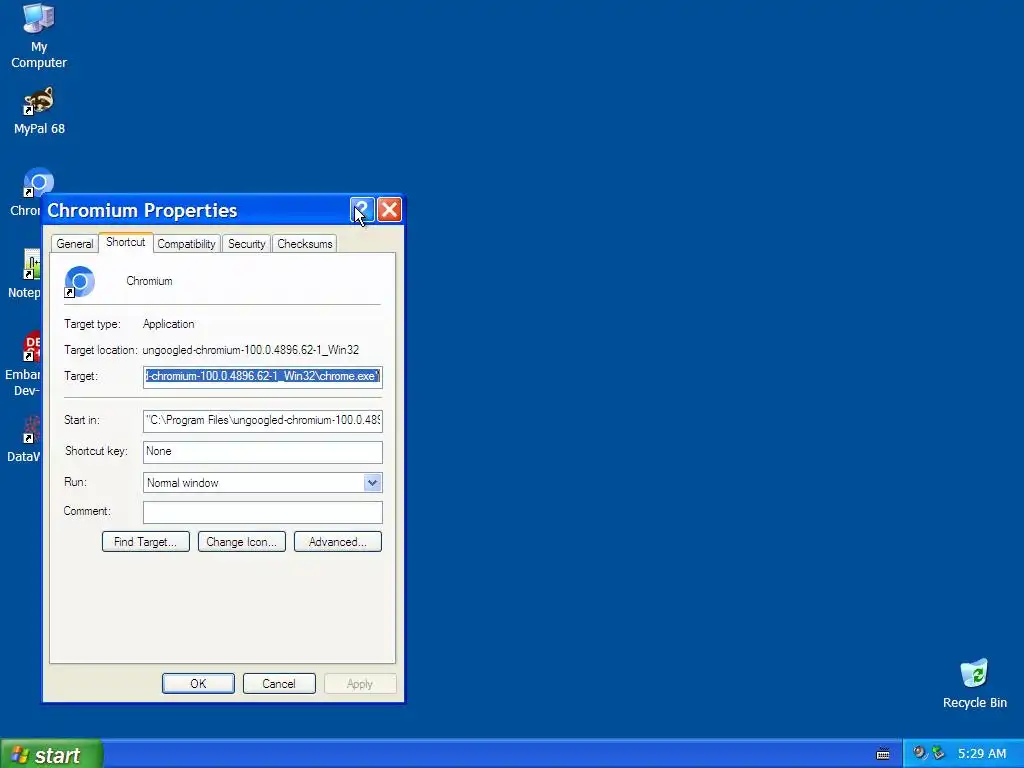
Task: Click the Find Target button
Action: click(146, 541)
